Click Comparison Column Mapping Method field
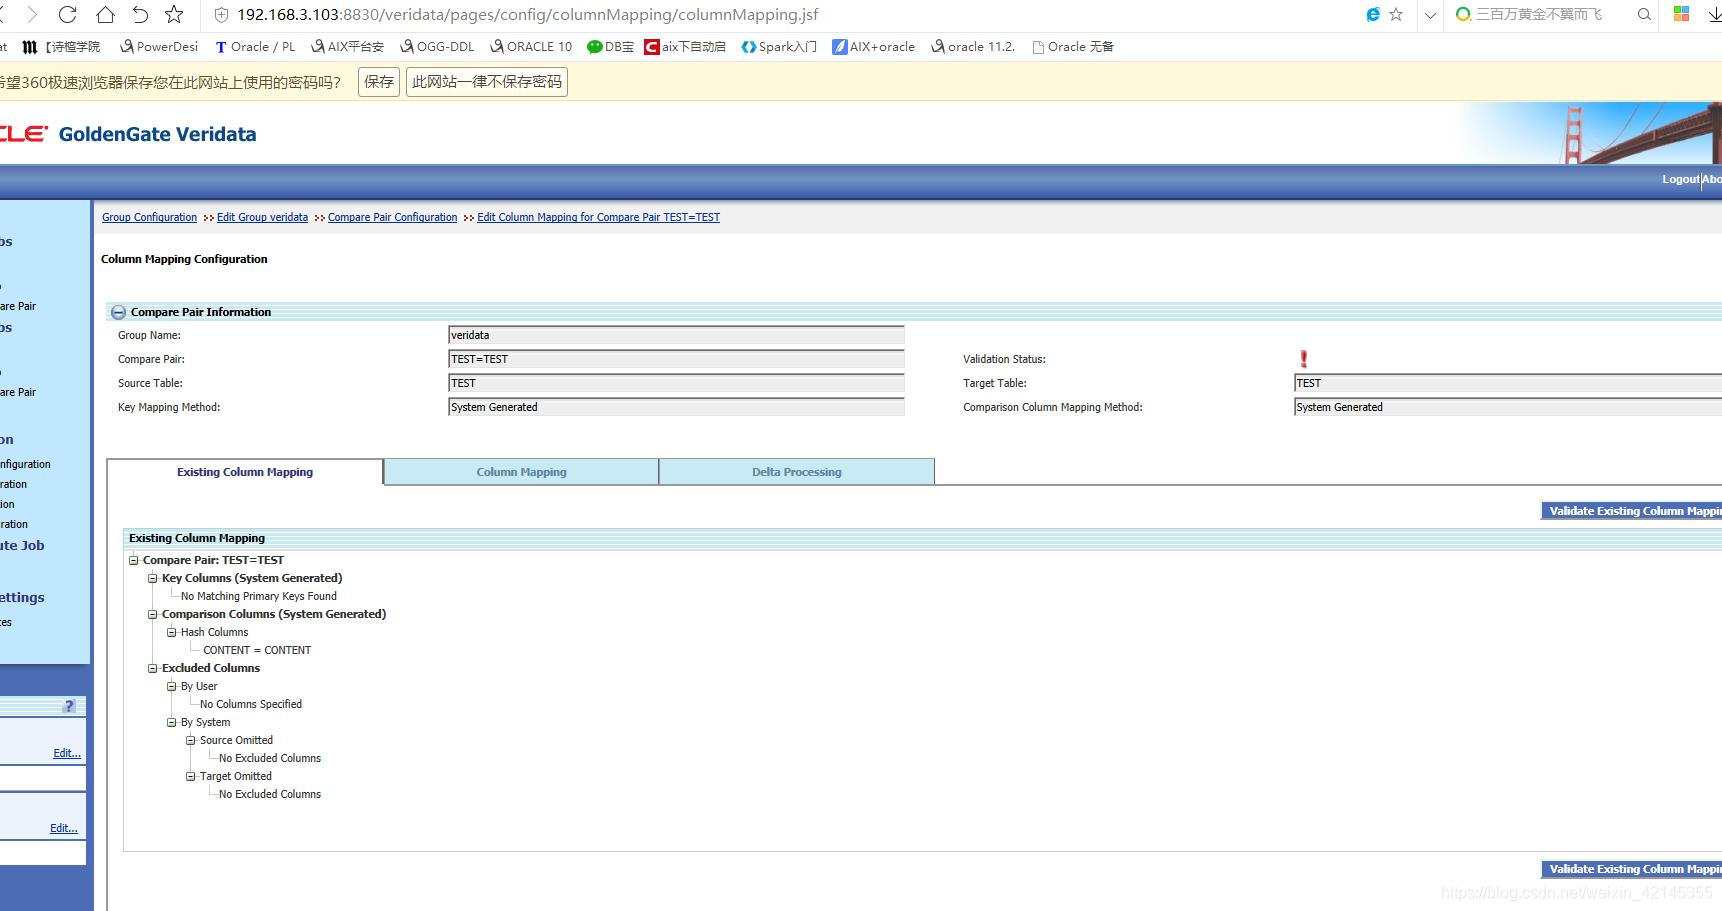This screenshot has height=911, width=1722. click(x=1507, y=407)
